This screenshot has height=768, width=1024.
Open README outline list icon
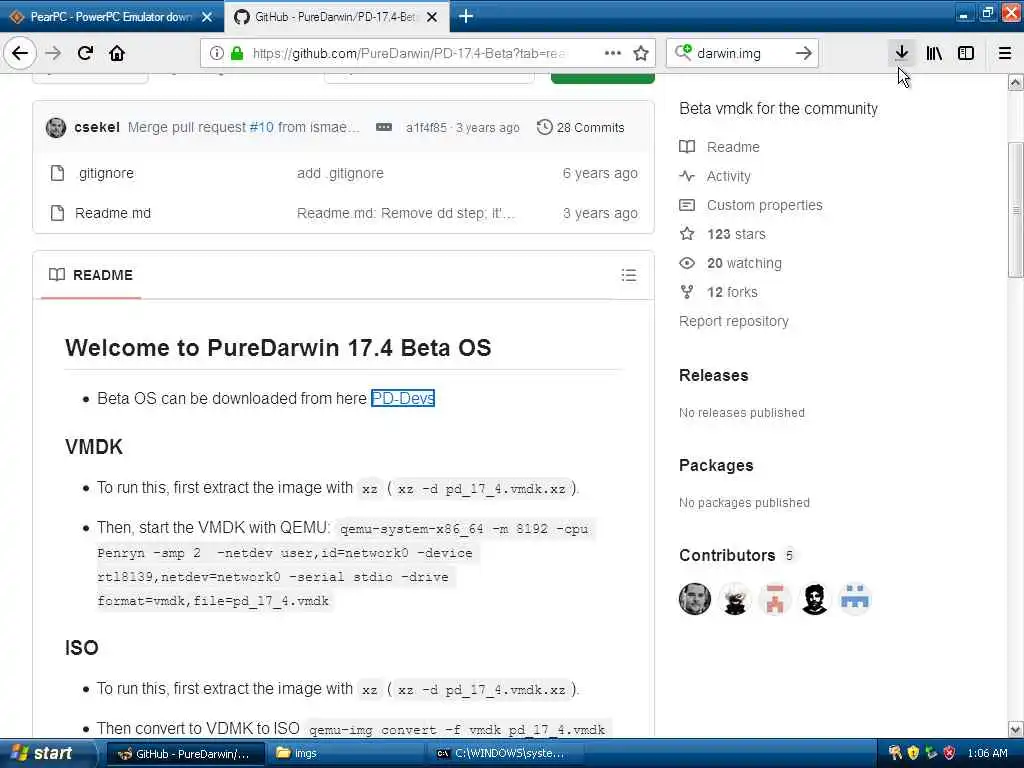(x=628, y=275)
